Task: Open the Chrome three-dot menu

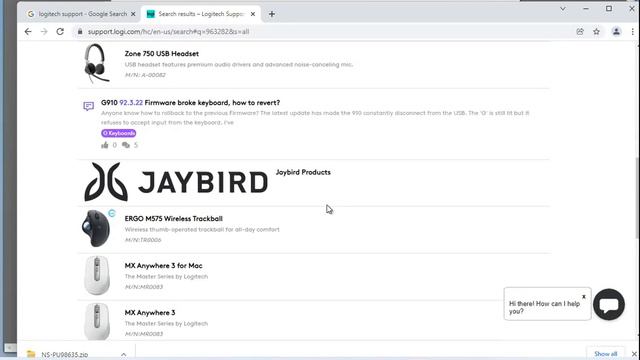Action: tap(633, 31)
